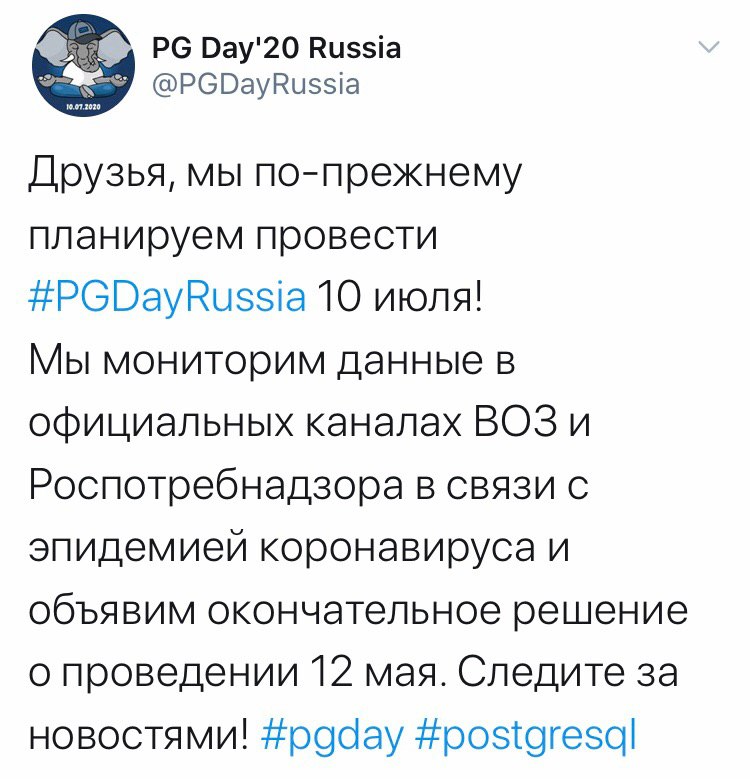Open the #PGDayRussia hashtag
750x779 pixels.
[167, 297]
